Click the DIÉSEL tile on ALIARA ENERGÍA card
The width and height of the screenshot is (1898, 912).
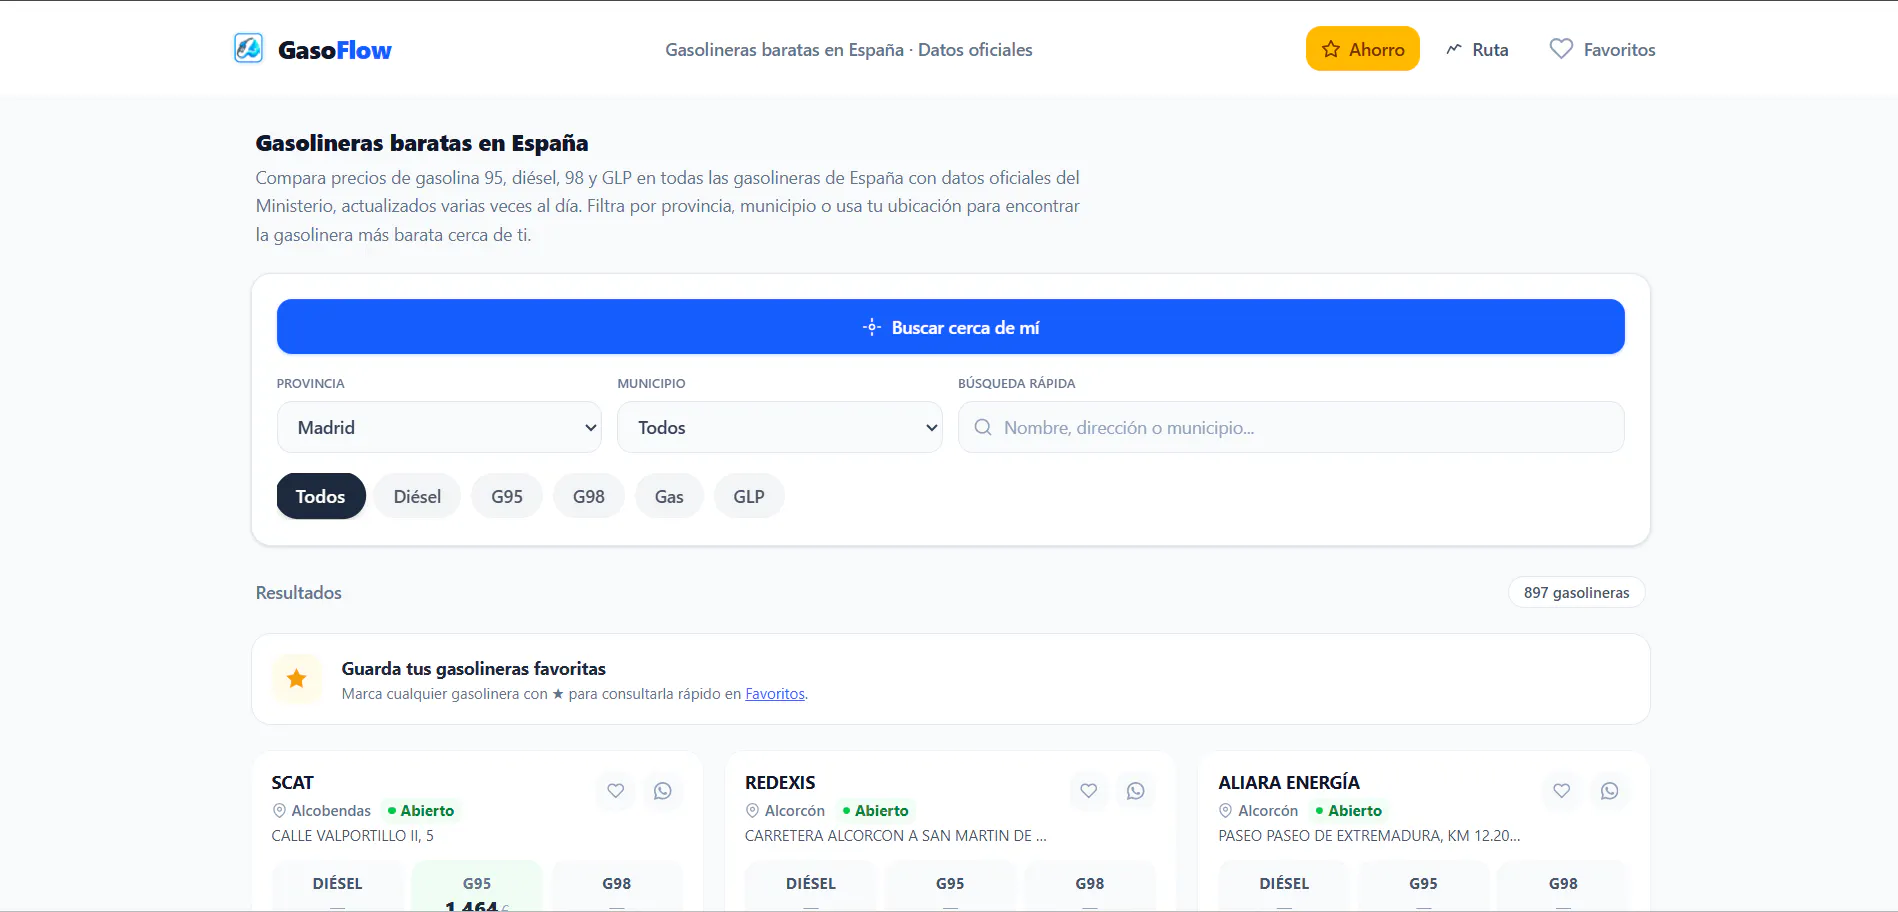coord(1284,886)
